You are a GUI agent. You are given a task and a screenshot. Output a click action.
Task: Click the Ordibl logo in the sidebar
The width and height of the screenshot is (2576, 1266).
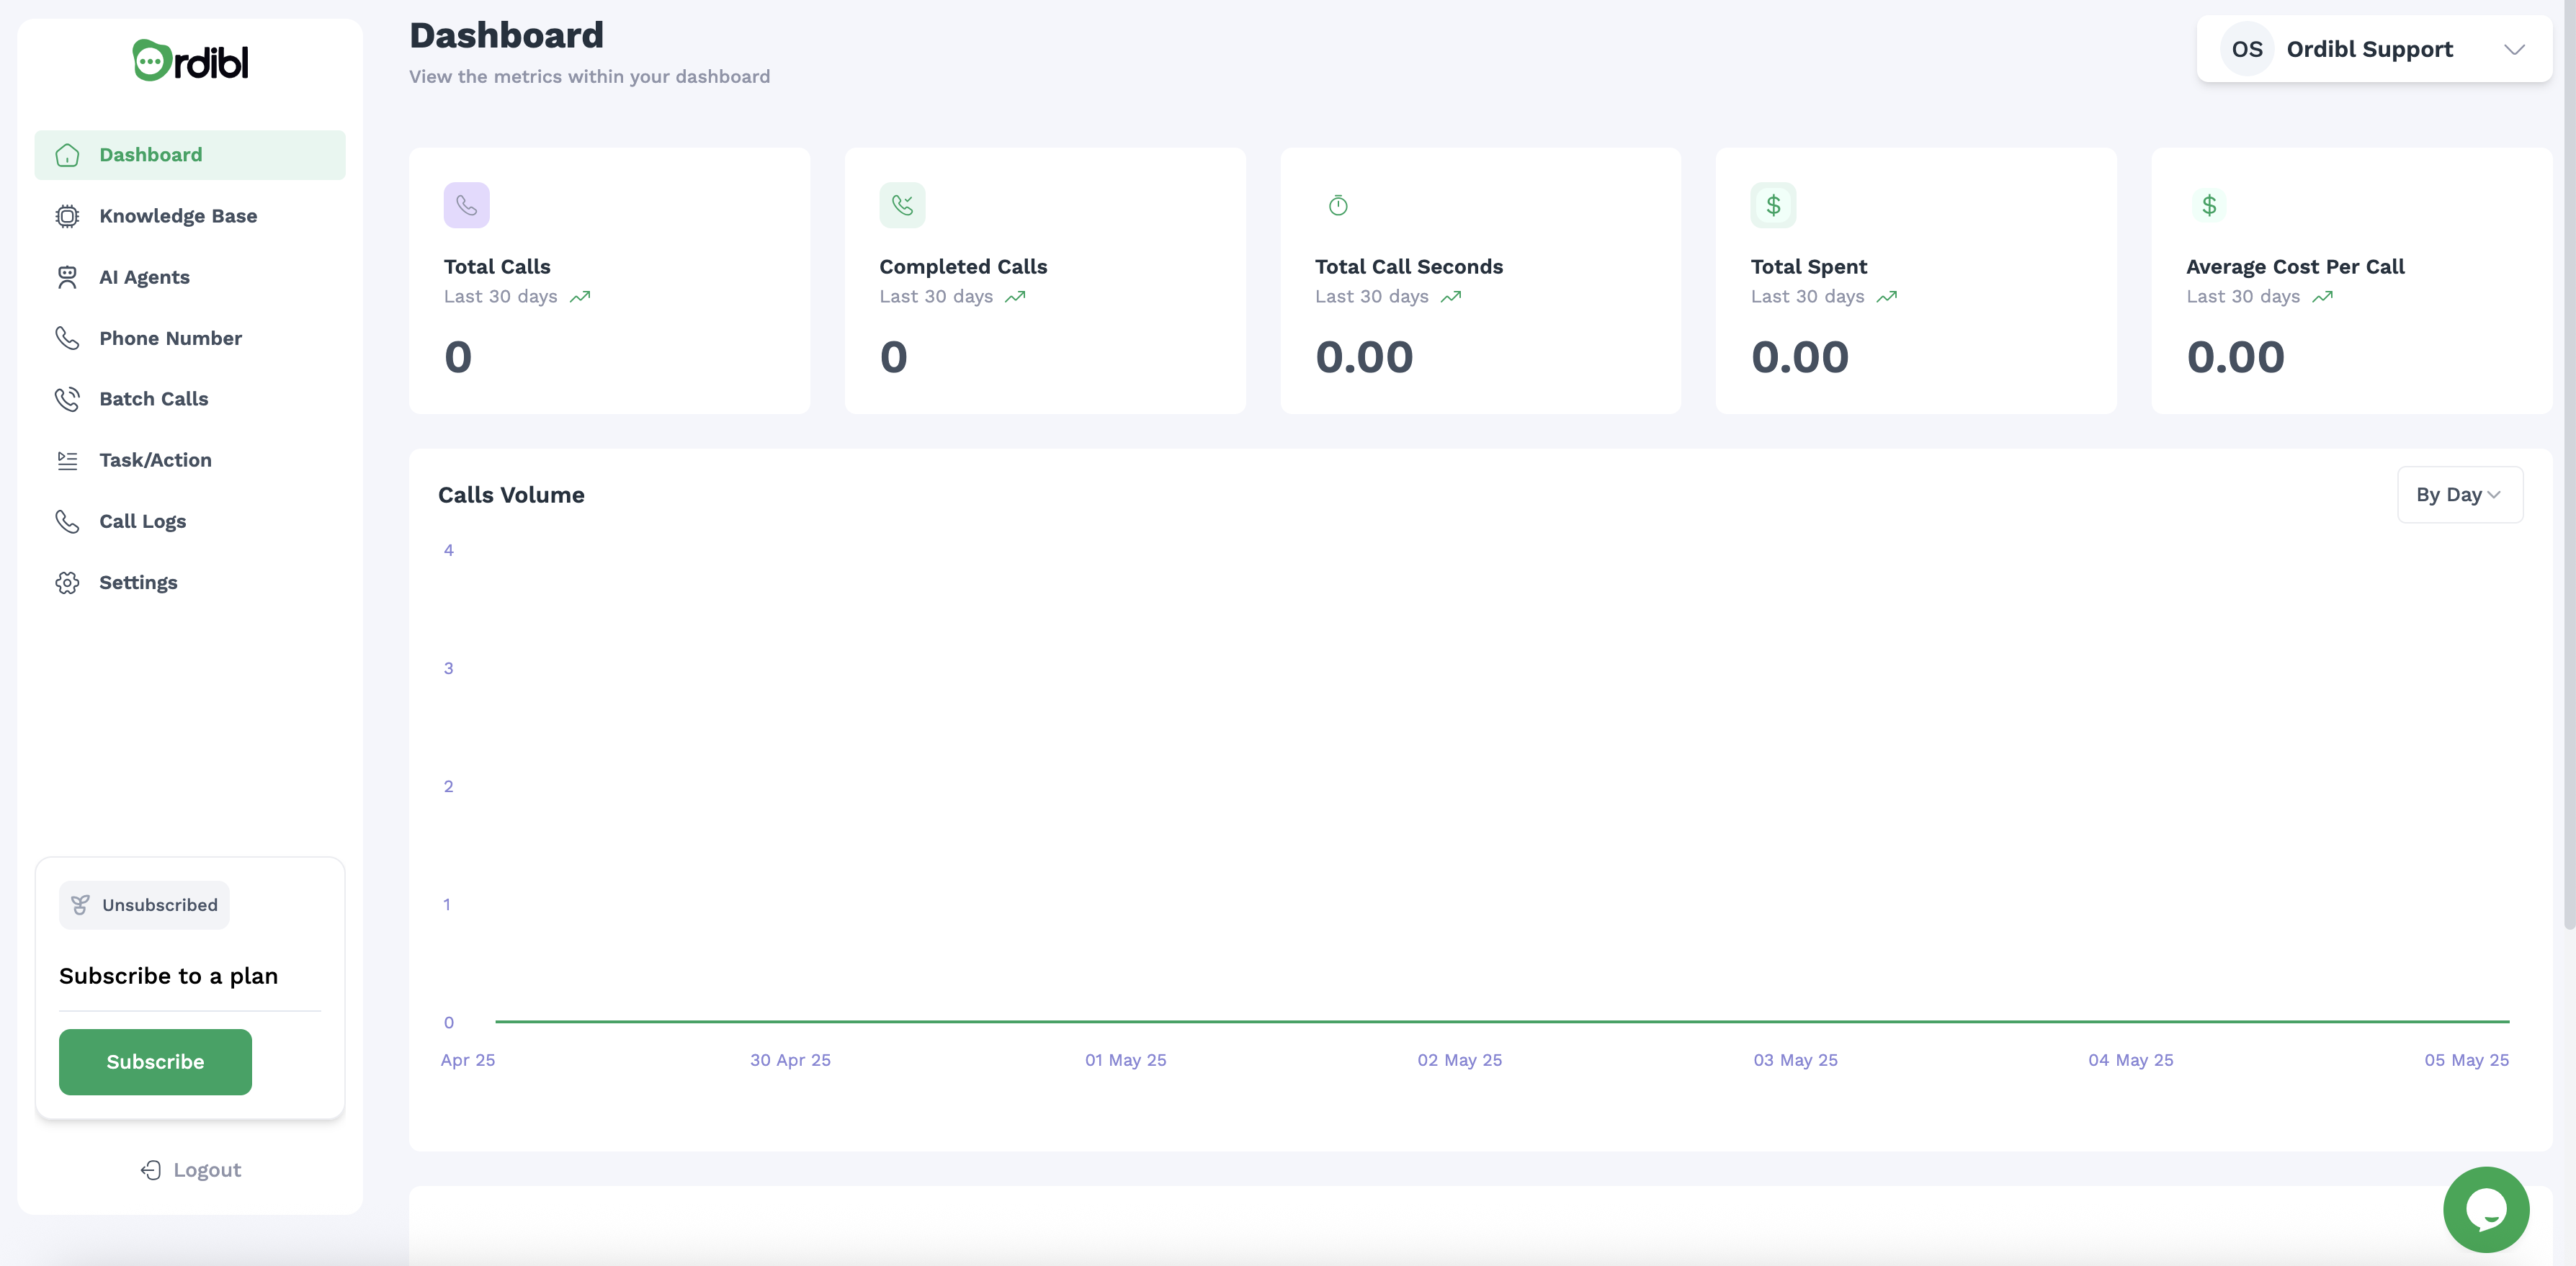(190, 61)
